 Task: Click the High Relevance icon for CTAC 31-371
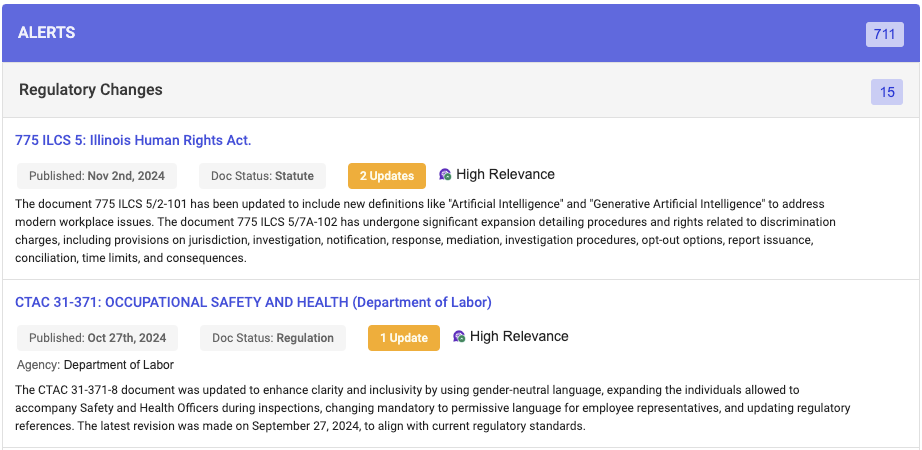point(459,337)
